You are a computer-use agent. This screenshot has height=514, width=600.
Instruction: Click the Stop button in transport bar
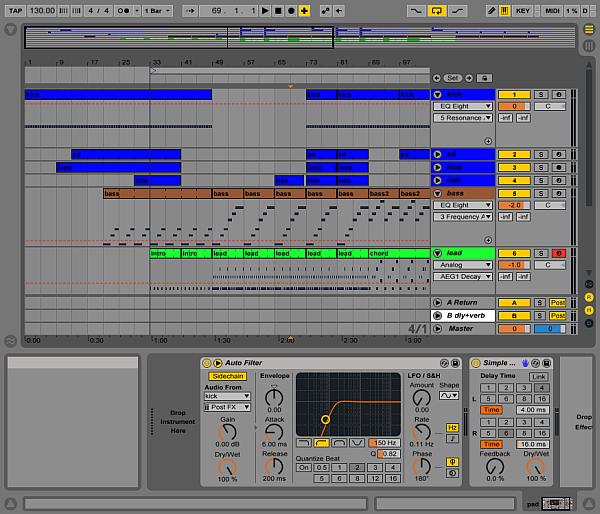coord(278,11)
